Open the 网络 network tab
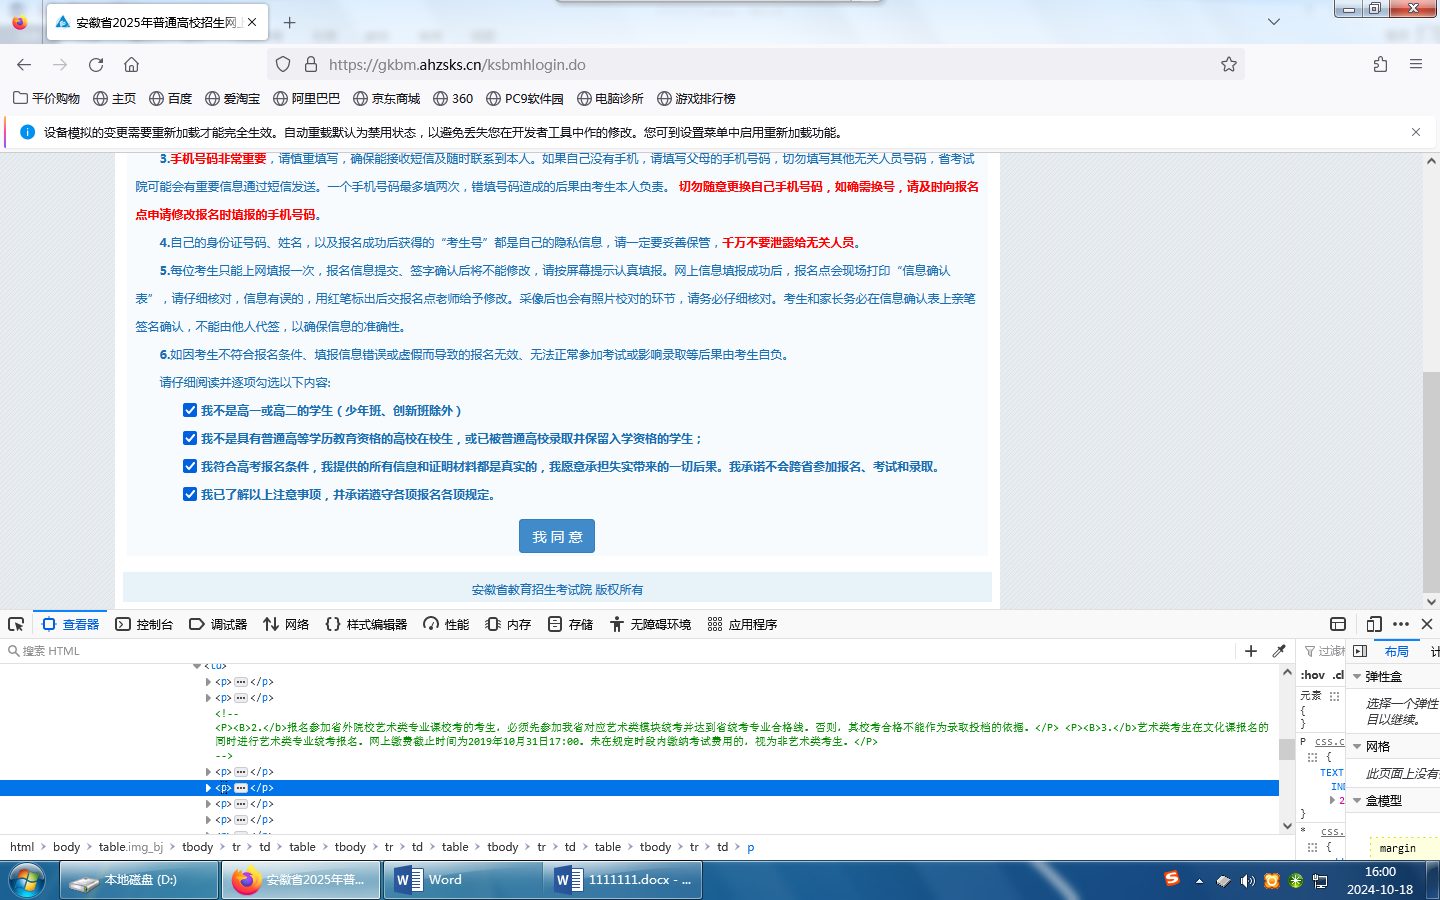The height and width of the screenshot is (900, 1440). [x=286, y=624]
